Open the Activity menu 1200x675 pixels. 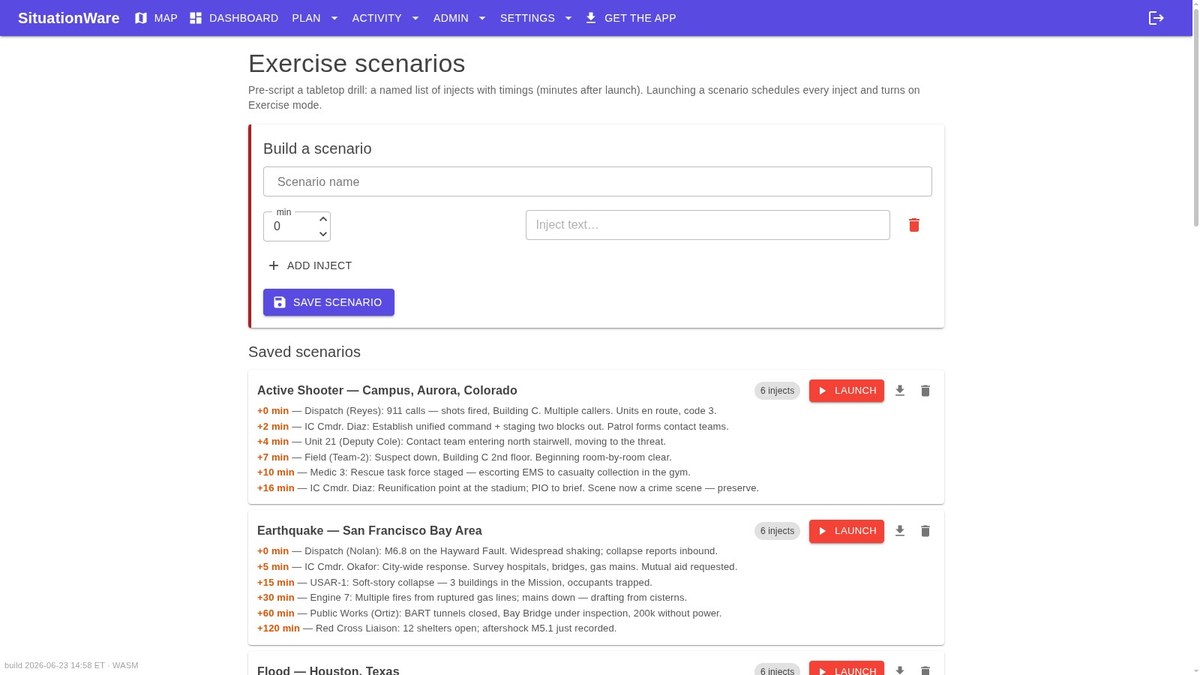[x=385, y=18]
